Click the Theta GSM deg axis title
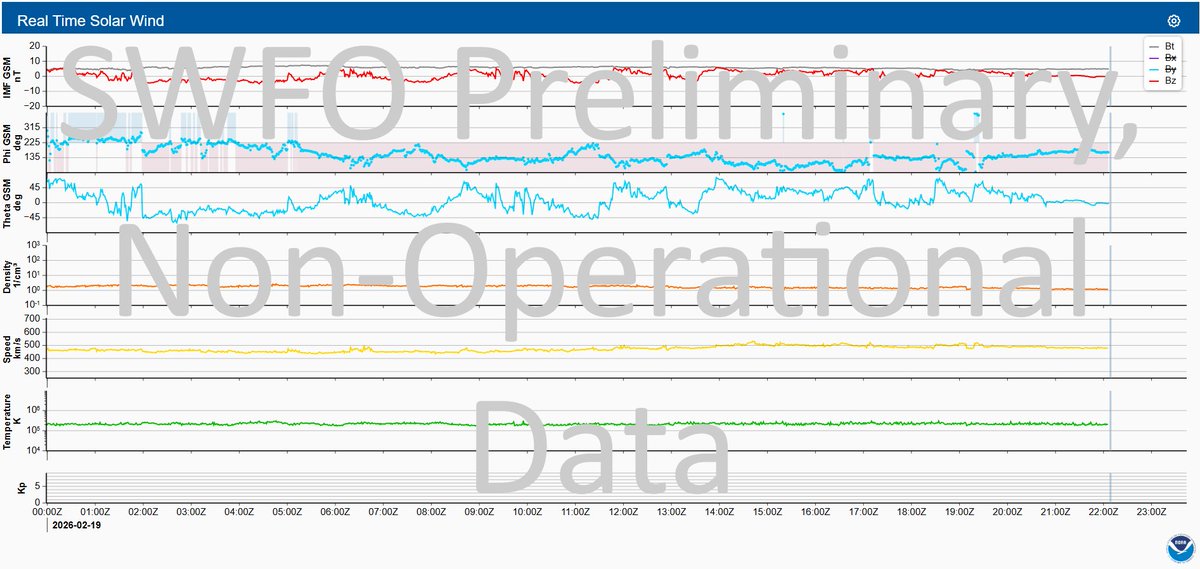Viewport: 1200px width, 569px height. (x=12, y=205)
